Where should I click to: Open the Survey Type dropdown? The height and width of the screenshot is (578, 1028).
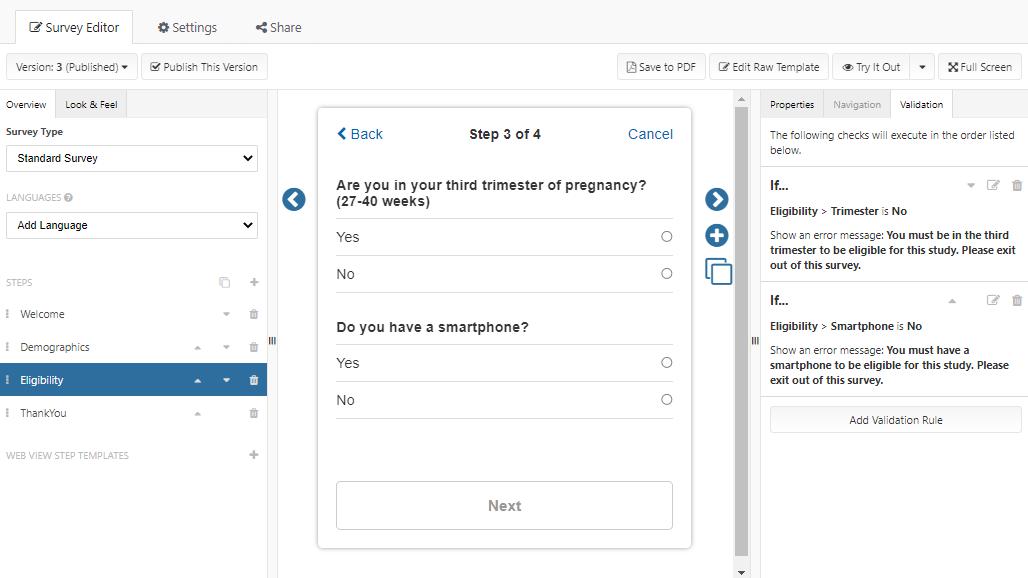tap(132, 158)
